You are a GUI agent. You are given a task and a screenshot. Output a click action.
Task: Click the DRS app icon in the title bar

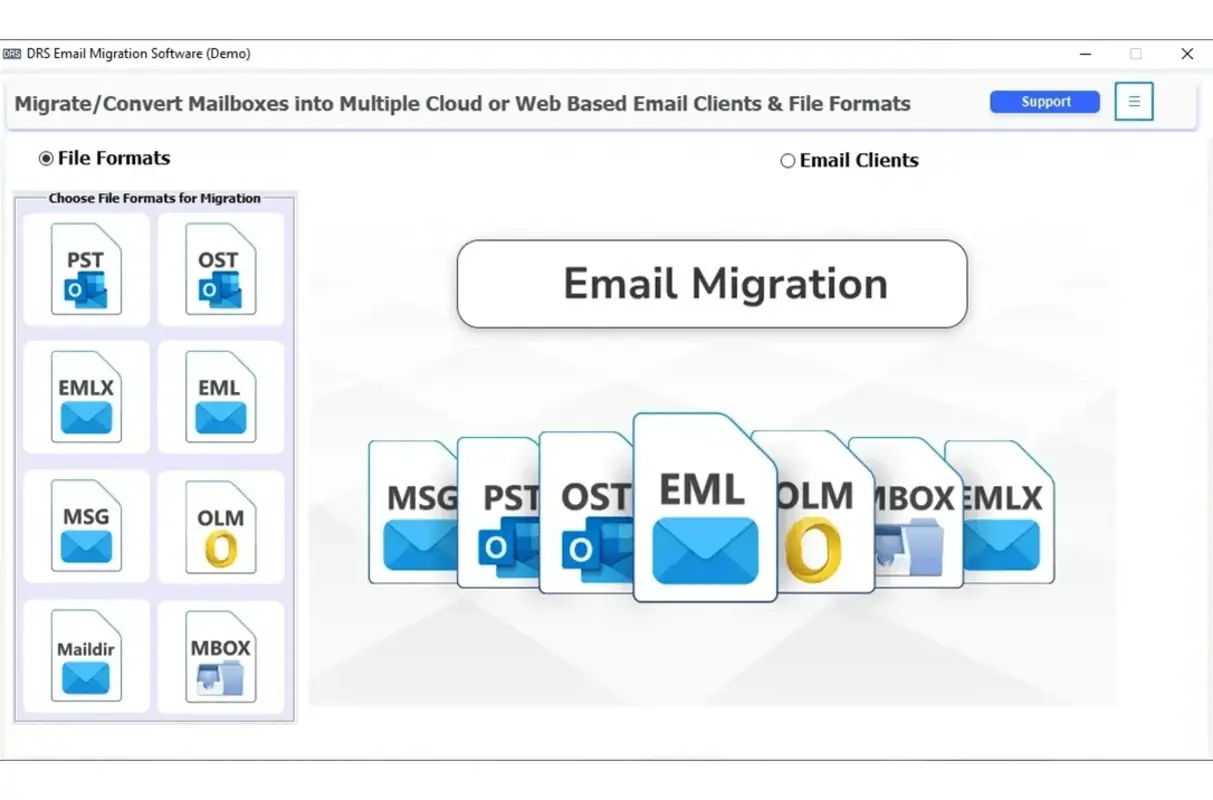11,53
